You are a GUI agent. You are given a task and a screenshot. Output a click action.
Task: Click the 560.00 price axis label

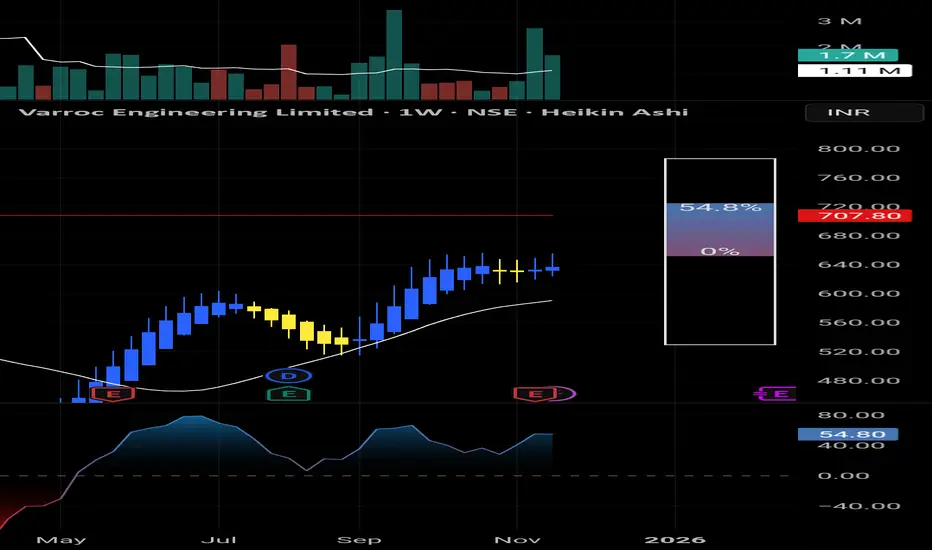coord(858,322)
